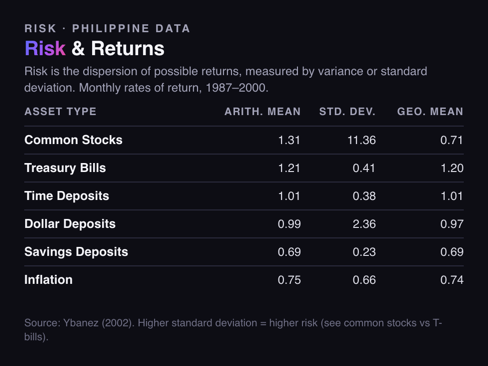
Task: Click Savings Deposits arithmetic mean value
Action: (x=289, y=252)
